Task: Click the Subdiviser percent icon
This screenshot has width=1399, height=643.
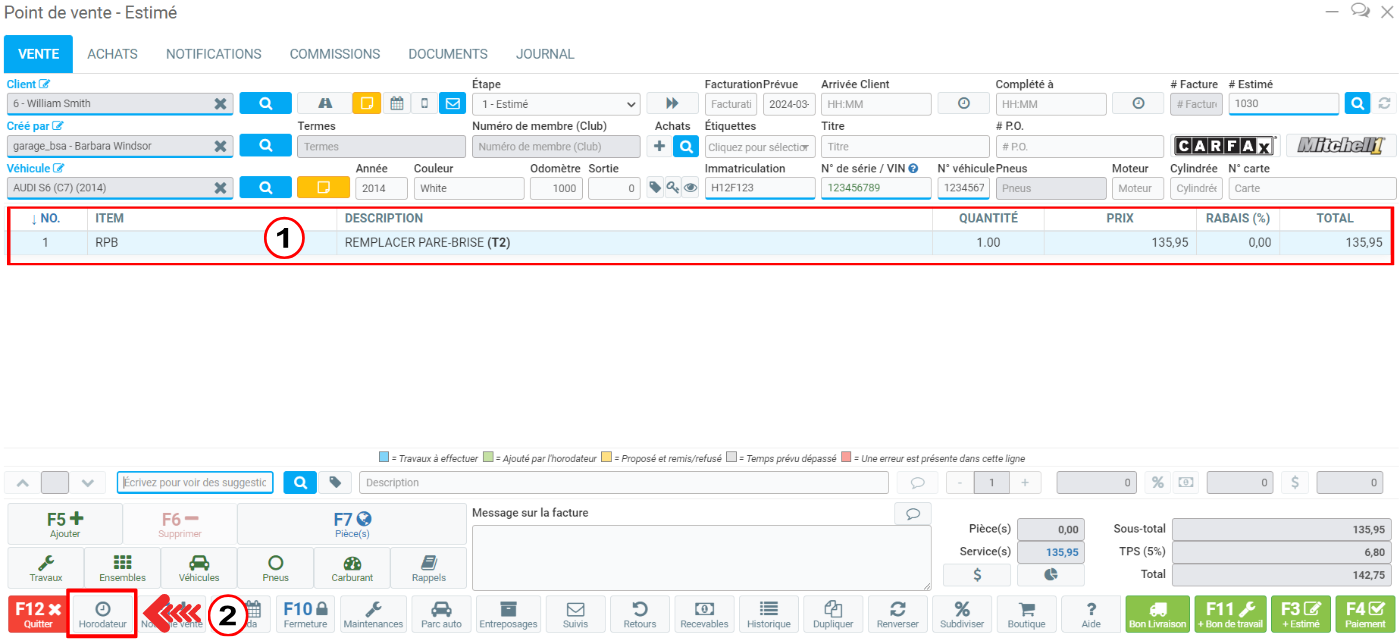Action: [961, 614]
